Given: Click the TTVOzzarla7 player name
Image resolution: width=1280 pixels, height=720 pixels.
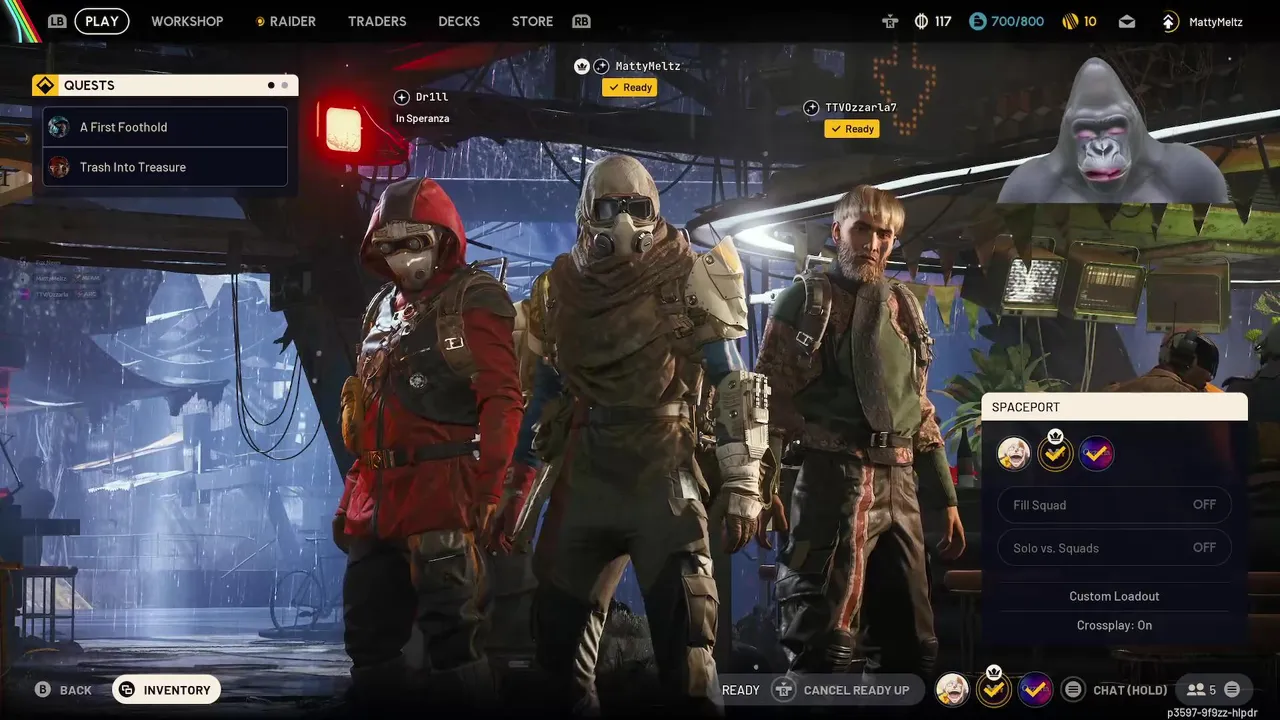Looking at the screenshot, I should tap(861, 108).
